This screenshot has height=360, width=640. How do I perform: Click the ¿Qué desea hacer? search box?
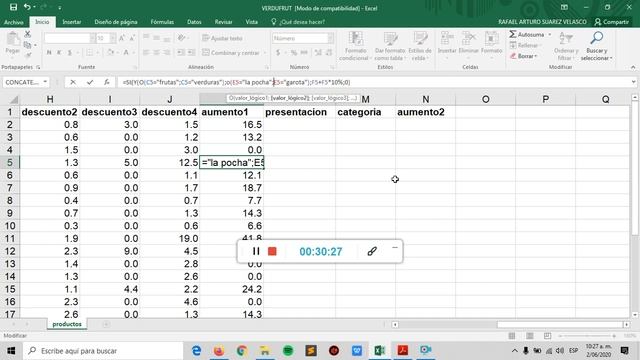298,22
